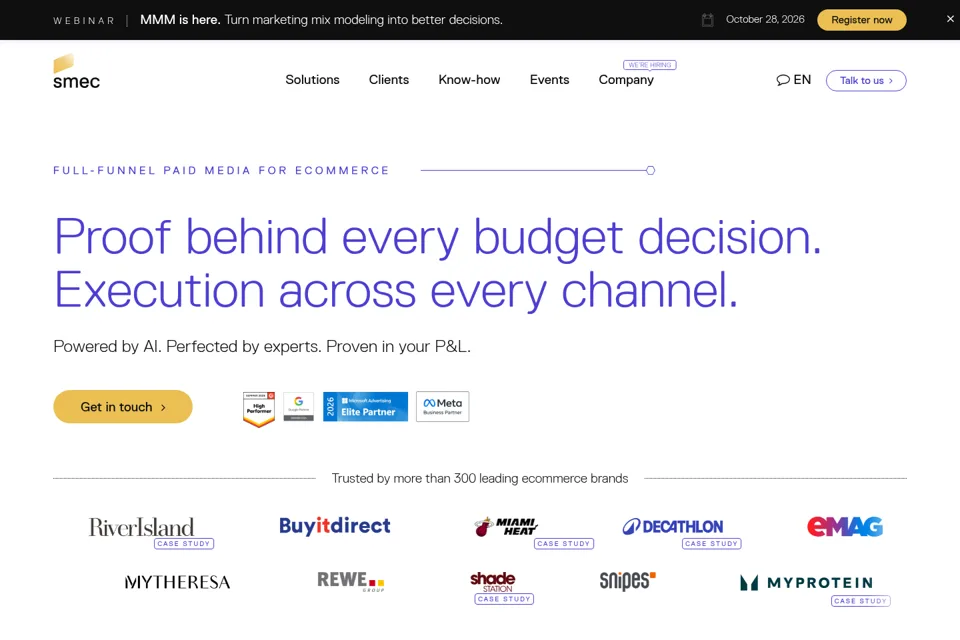Click the Miami Heat logo
The image size is (960, 640).
(506, 526)
